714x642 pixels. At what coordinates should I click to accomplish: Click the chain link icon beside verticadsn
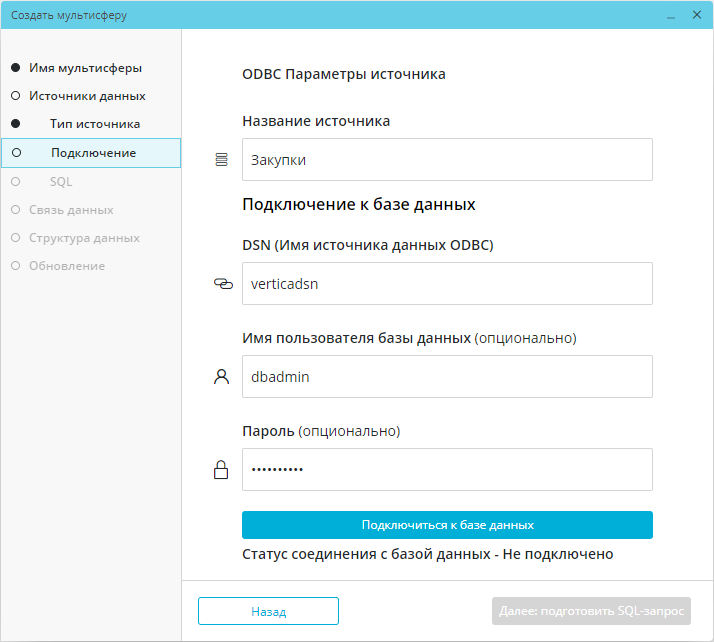[223, 284]
